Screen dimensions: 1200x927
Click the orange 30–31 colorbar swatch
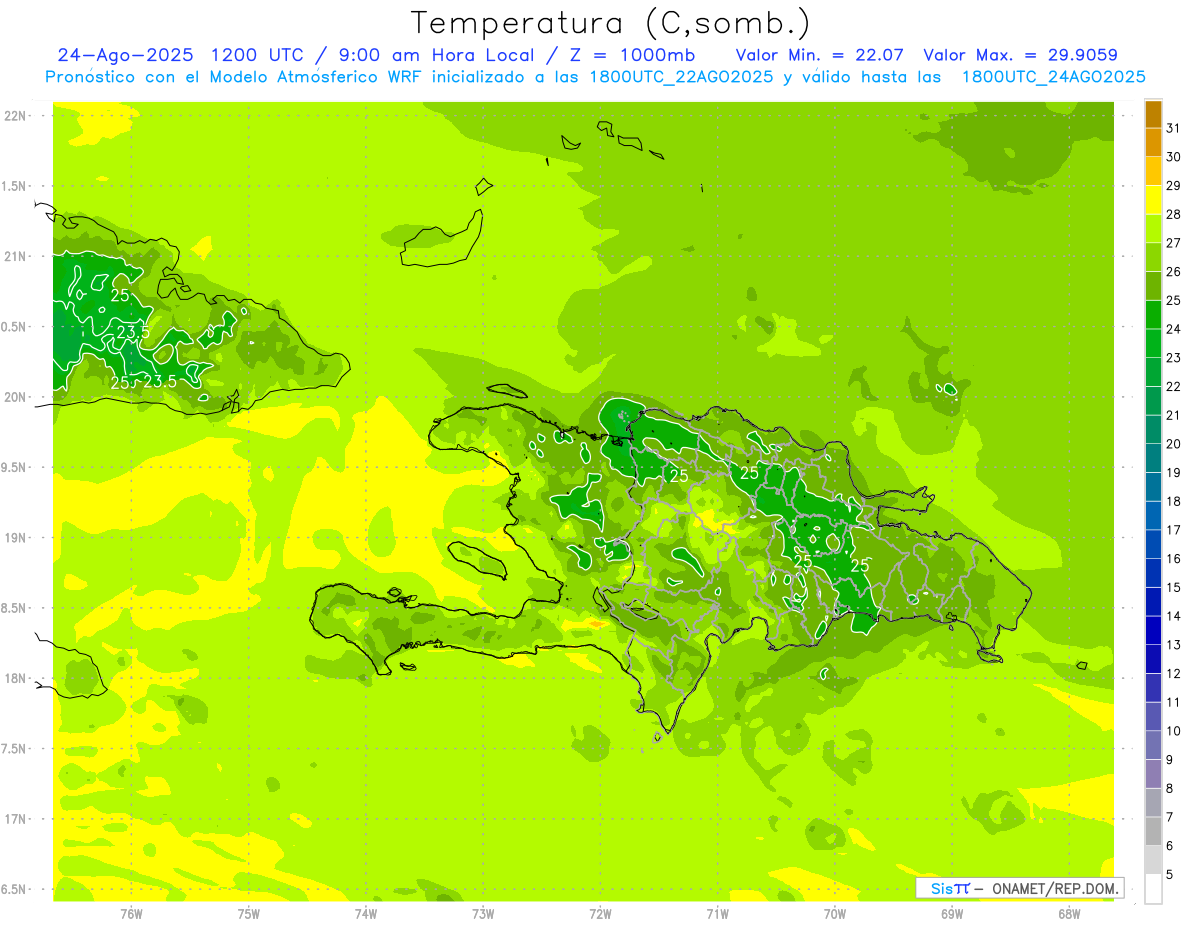click(x=1153, y=142)
